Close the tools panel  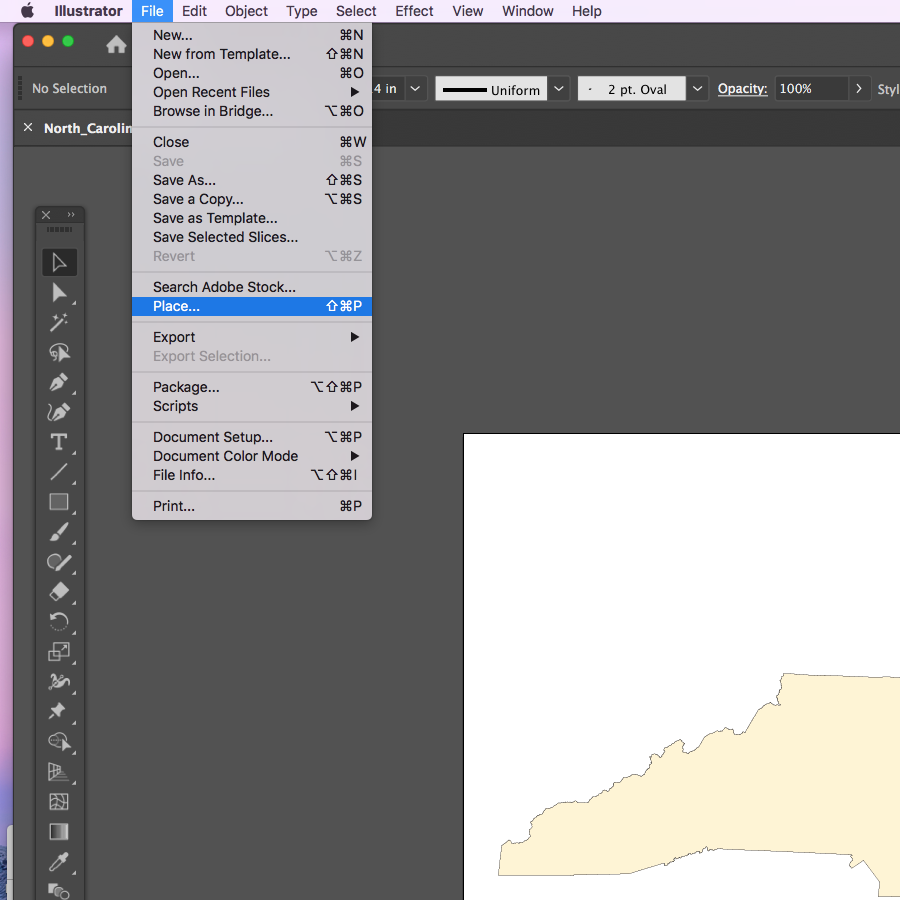(x=46, y=215)
